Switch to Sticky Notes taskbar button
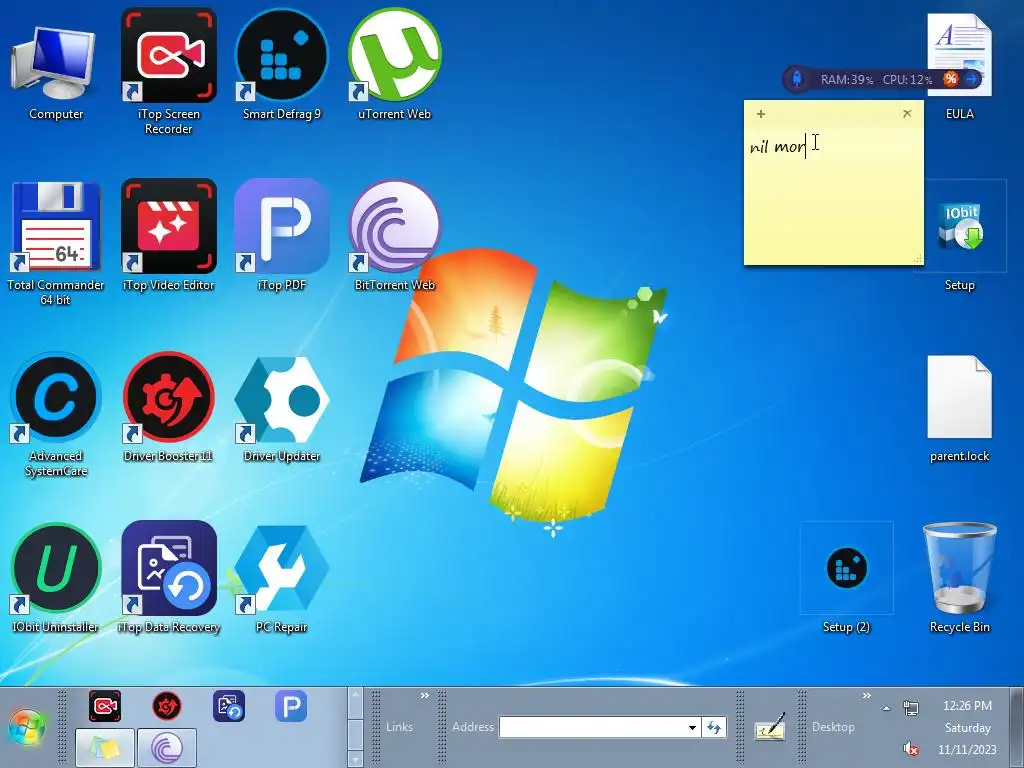Image resolution: width=1024 pixels, height=768 pixels. click(105, 747)
